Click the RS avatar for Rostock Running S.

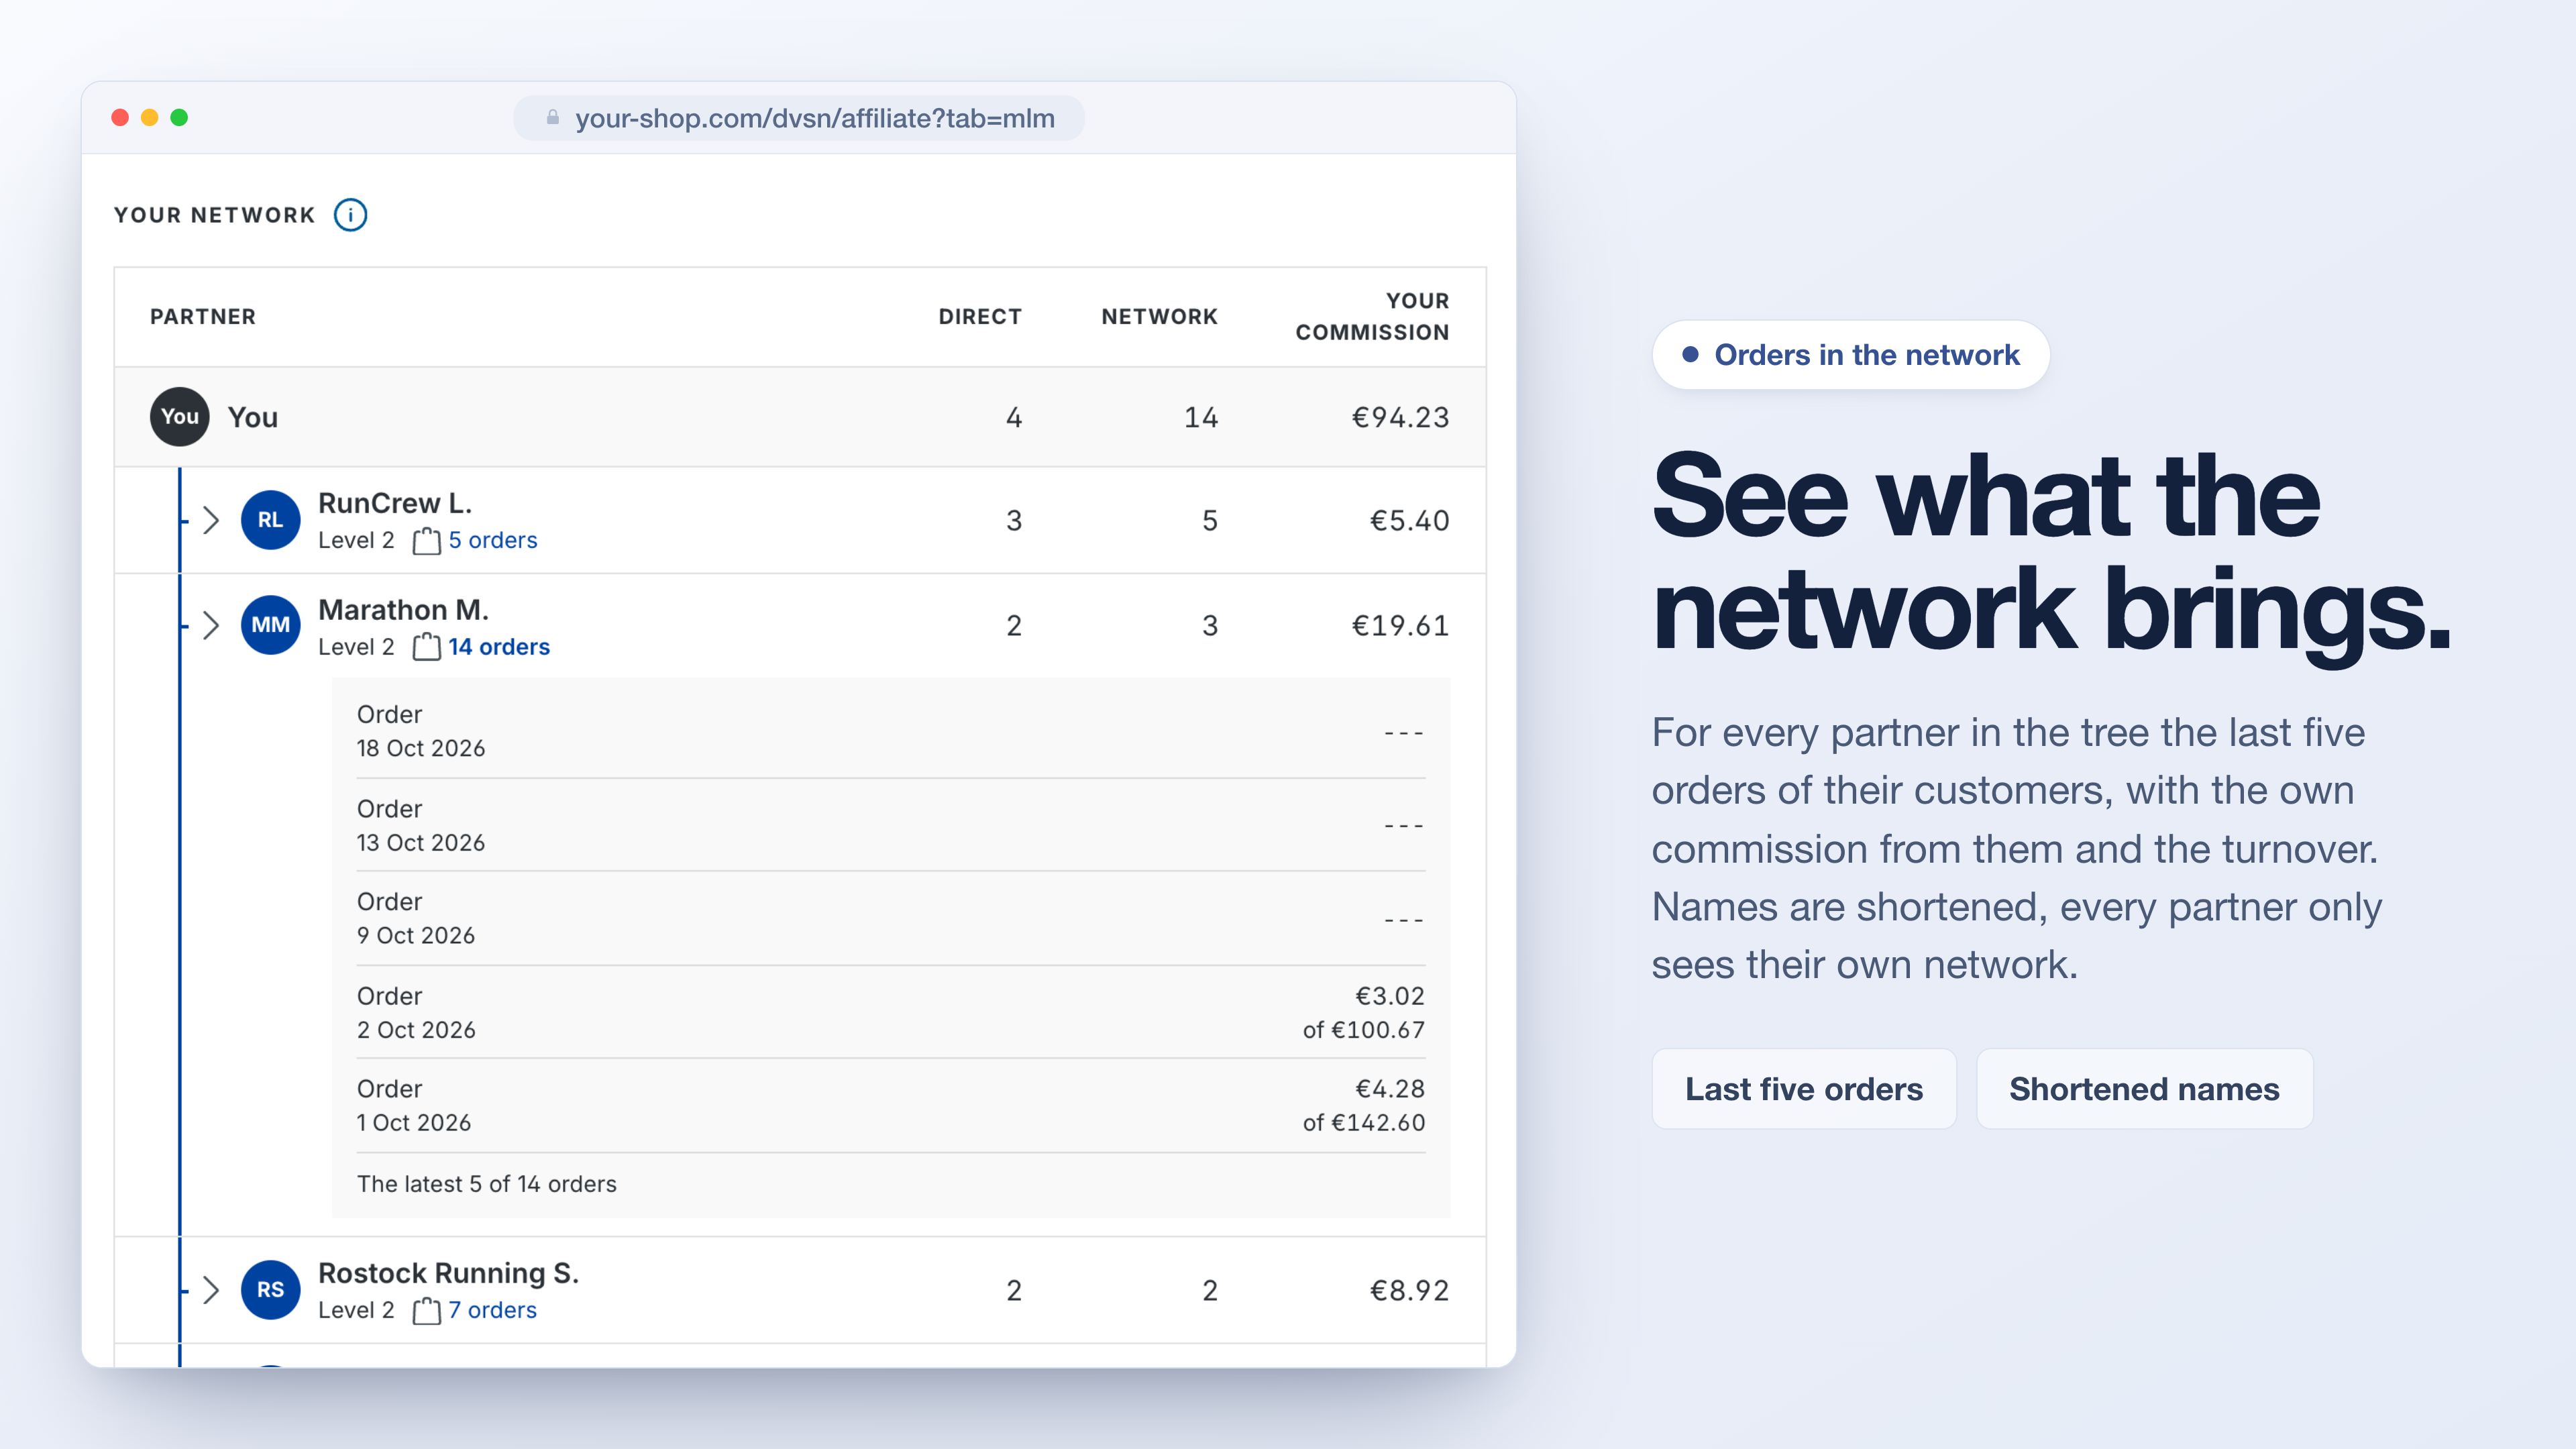click(270, 1290)
